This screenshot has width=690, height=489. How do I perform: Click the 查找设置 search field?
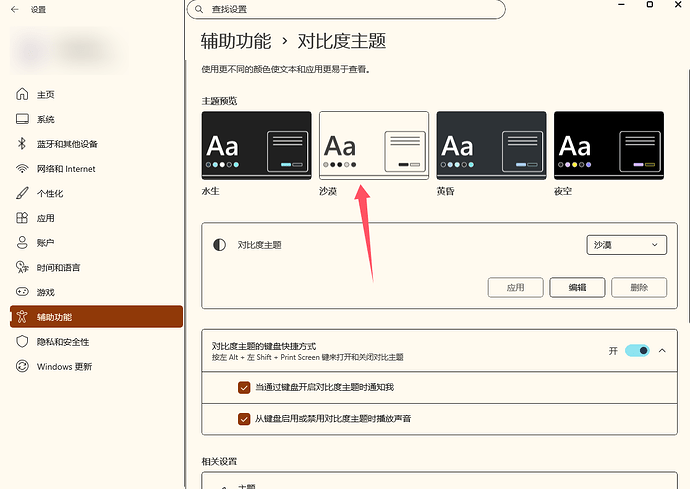point(346,9)
